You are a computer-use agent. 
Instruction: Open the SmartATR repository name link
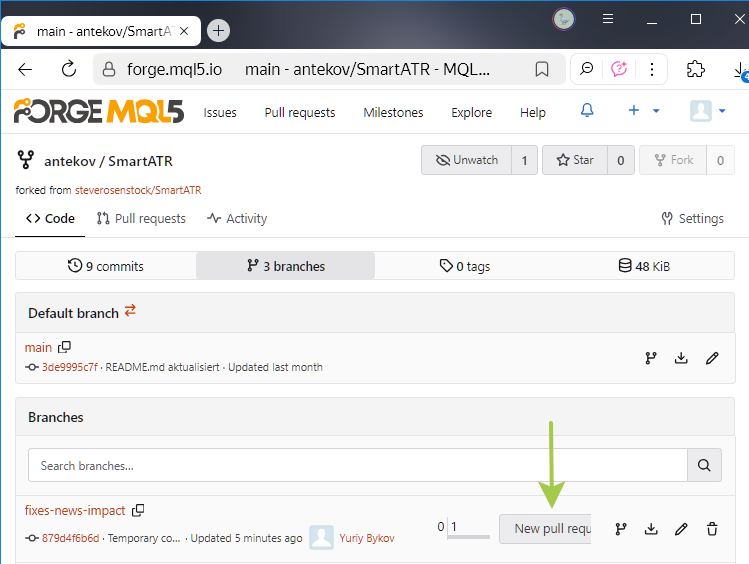[x=140, y=161]
